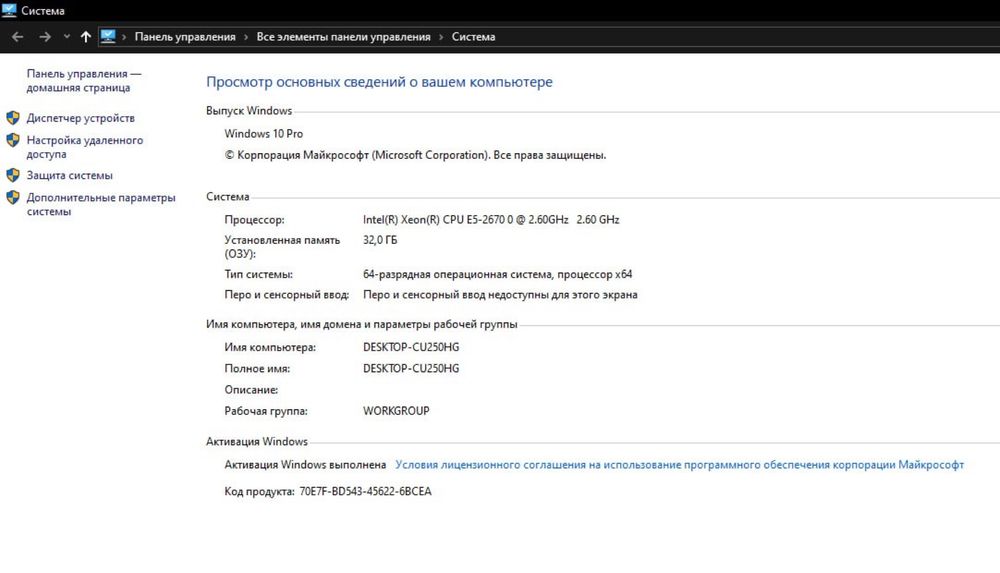
Task: Click the Back navigation arrow
Action: (17, 37)
